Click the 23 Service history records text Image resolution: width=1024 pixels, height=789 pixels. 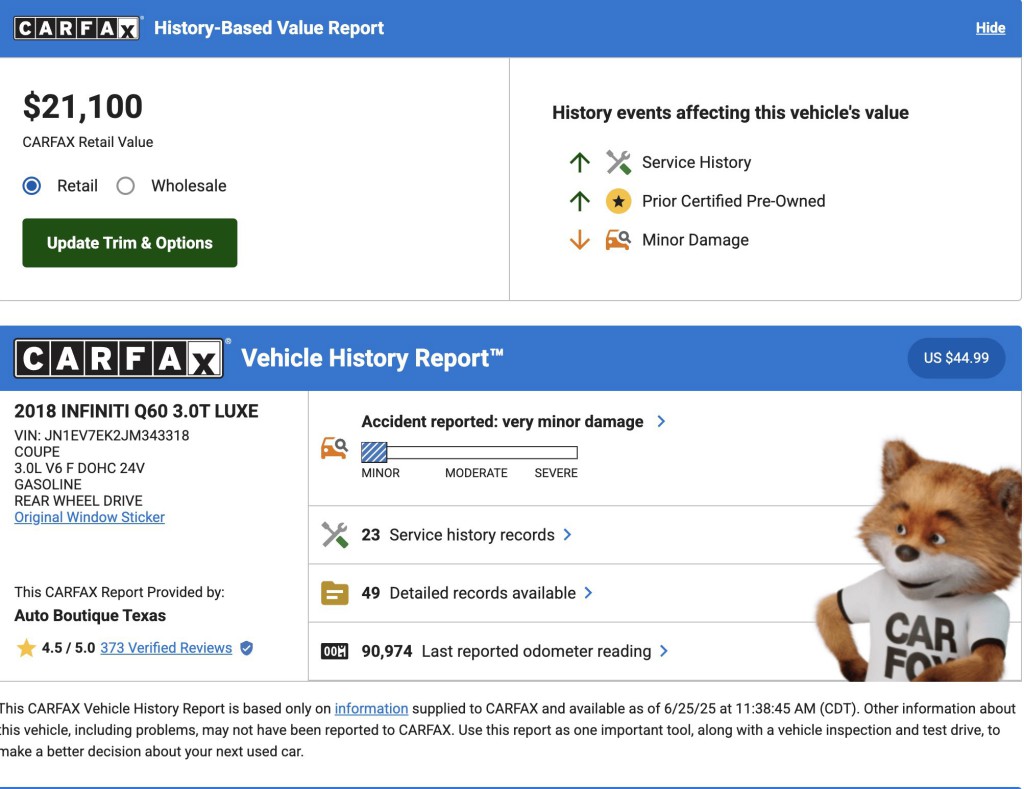pos(458,535)
